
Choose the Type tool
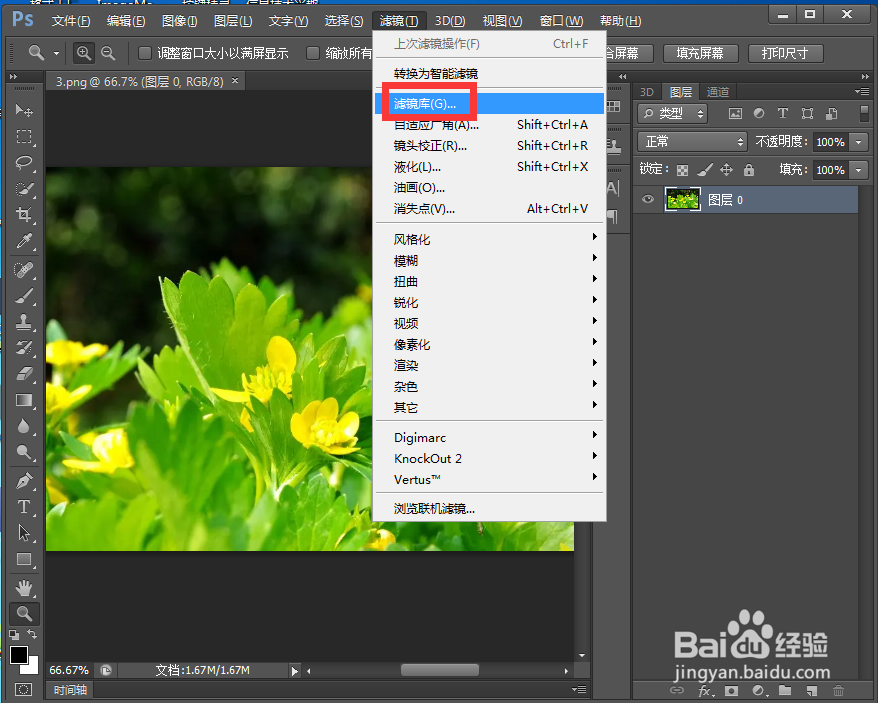pyautogui.click(x=24, y=507)
